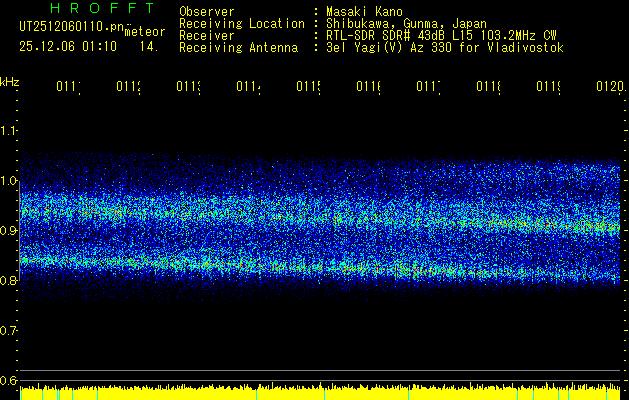Click the 1.0 frequency axis label
Screen dimensions: 629x400
pyautogui.click(x=9, y=181)
